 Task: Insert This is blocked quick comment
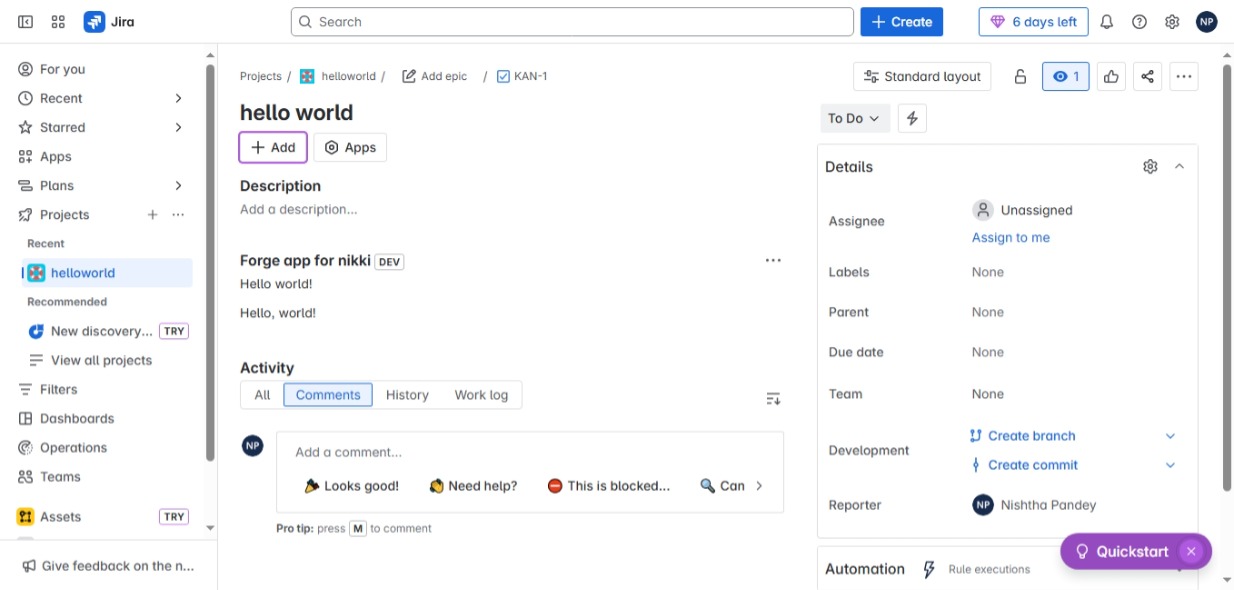(x=609, y=486)
